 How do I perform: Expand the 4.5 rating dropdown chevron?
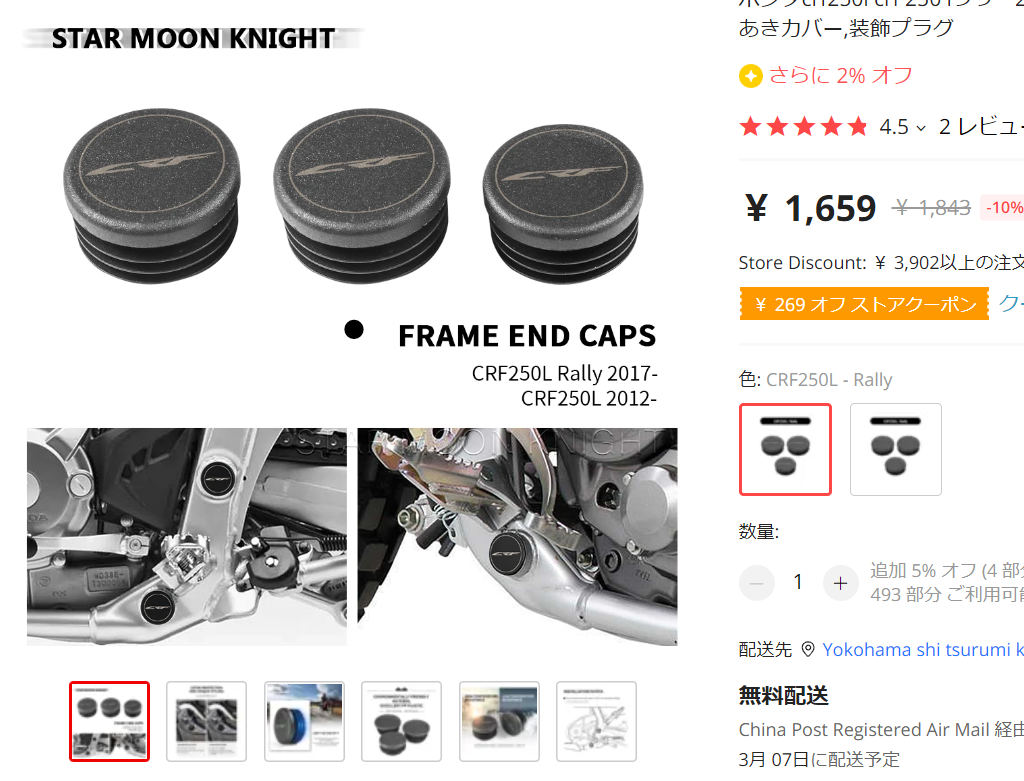click(x=921, y=128)
